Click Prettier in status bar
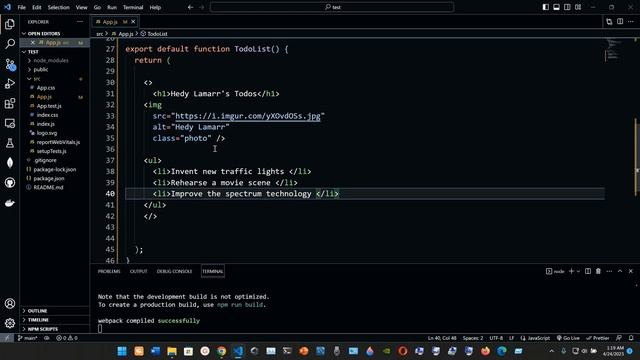Image resolution: width=640 pixels, height=360 pixels. [598, 338]
